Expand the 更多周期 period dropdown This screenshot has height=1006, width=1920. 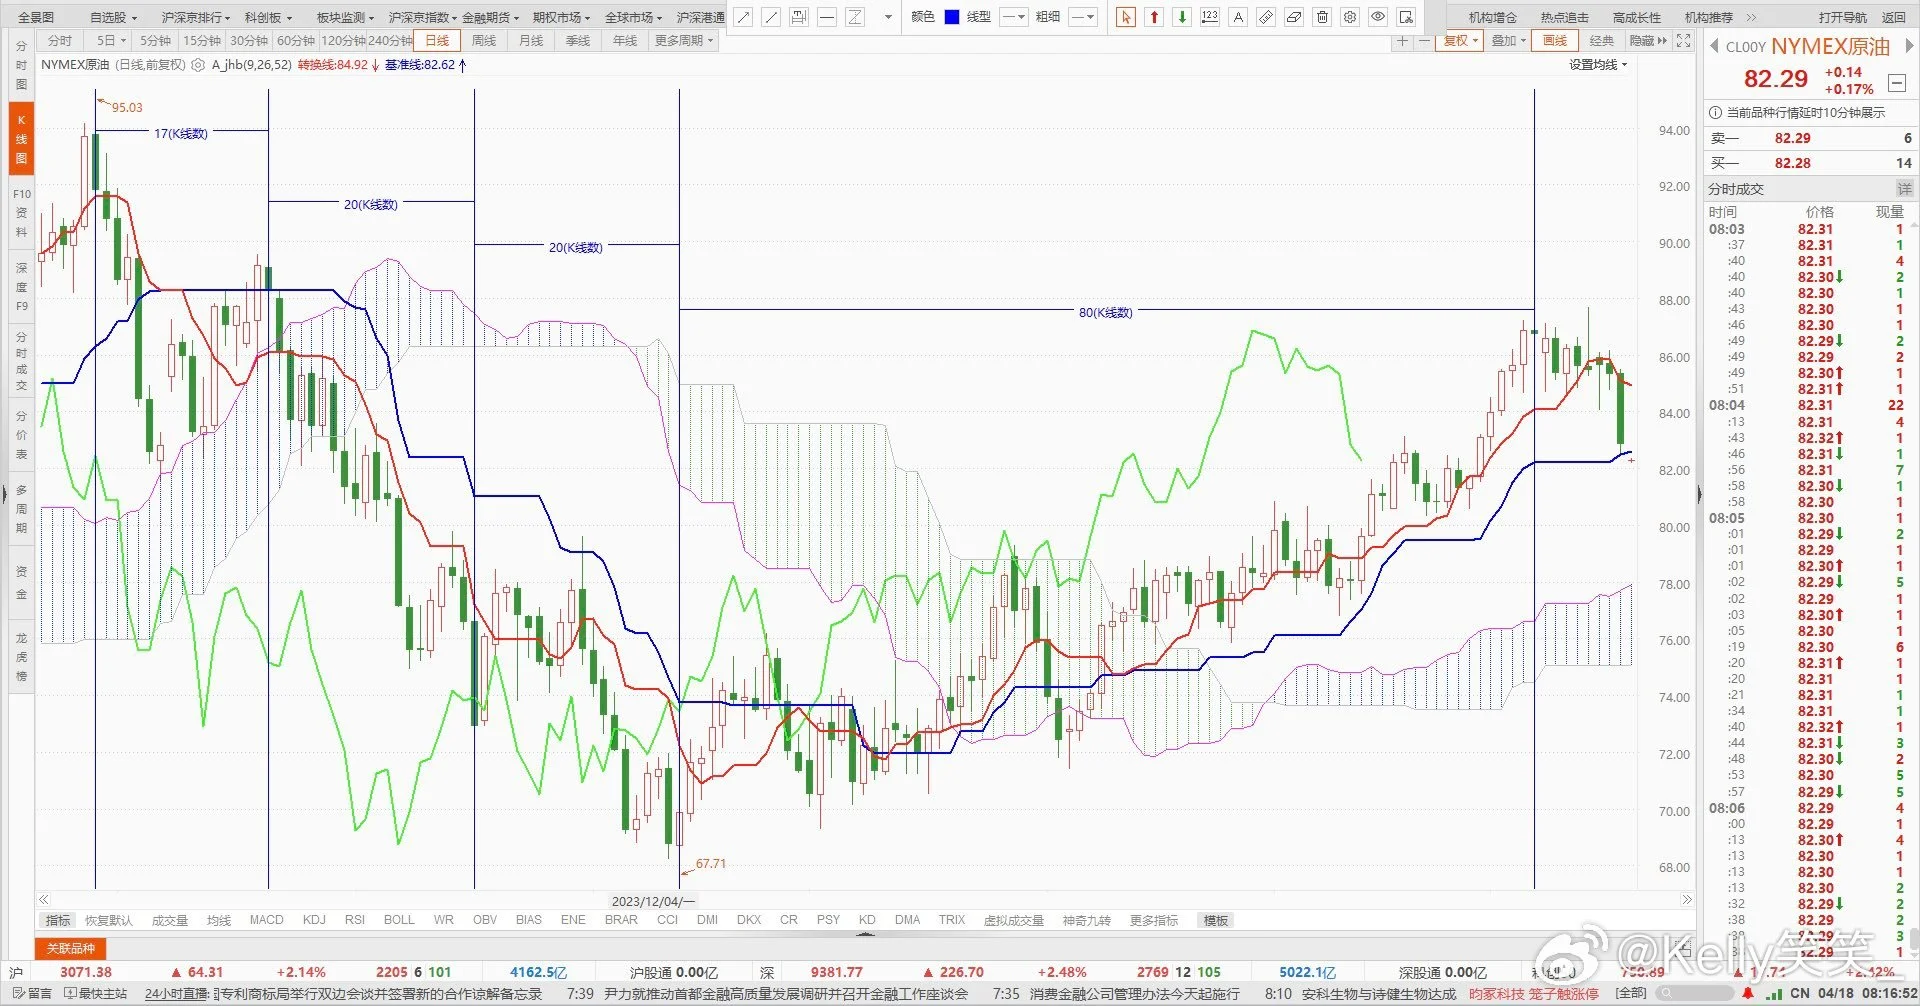pyautogui.click(x=684, y=41)
